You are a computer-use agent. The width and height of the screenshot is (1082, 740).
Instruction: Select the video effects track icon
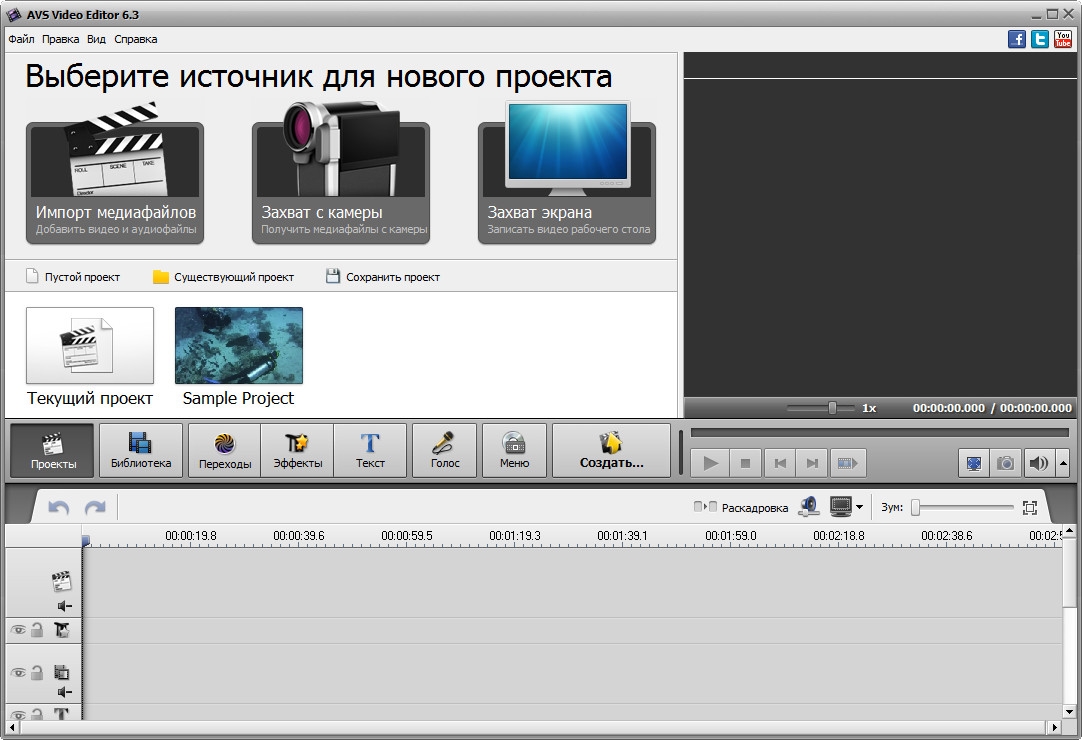[61, 630]
